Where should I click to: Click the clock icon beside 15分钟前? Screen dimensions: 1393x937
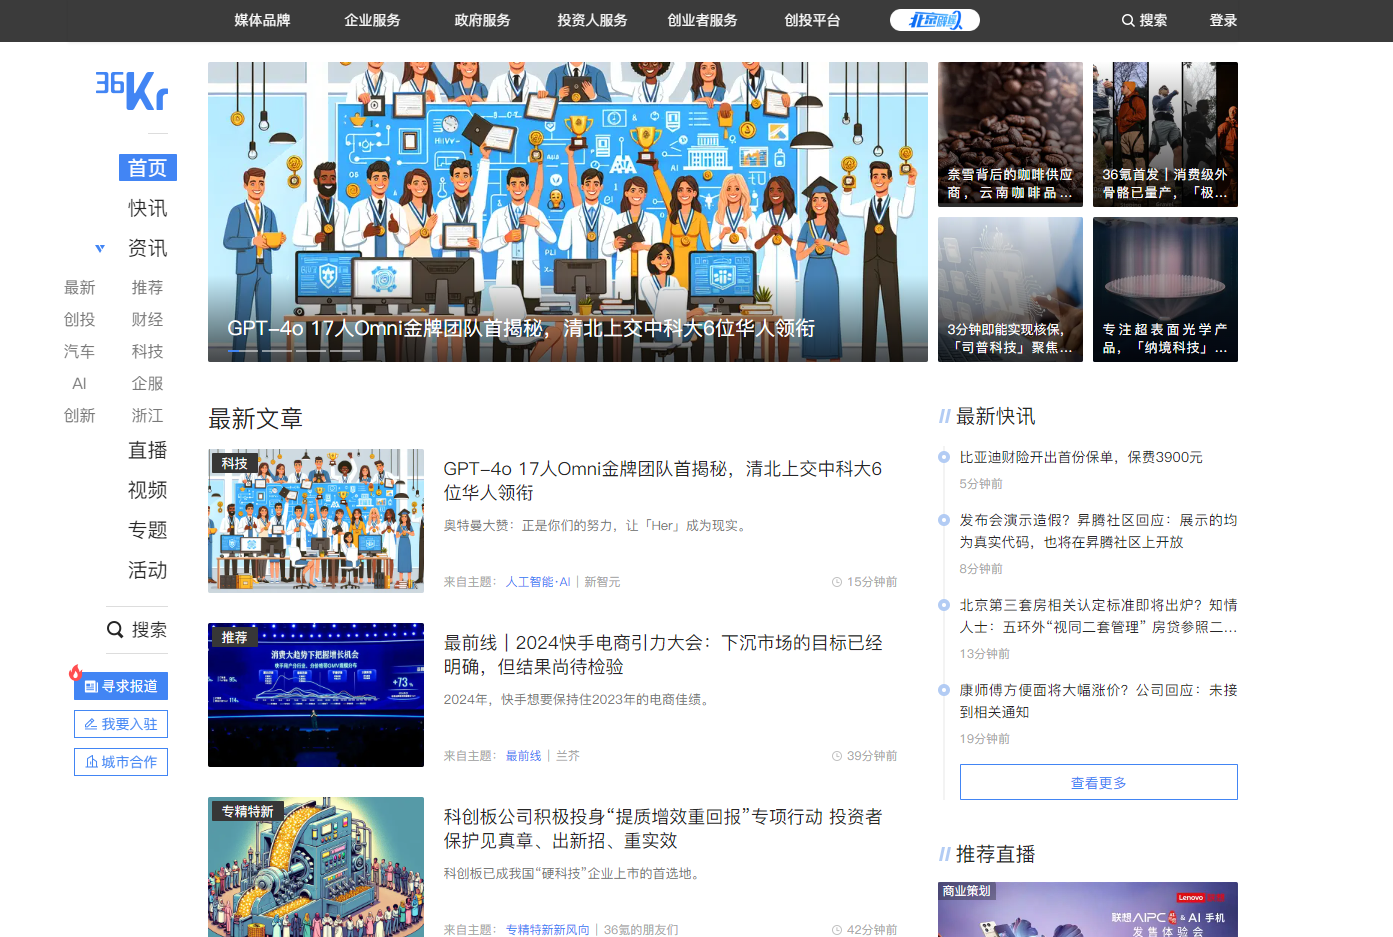(837, 582)
